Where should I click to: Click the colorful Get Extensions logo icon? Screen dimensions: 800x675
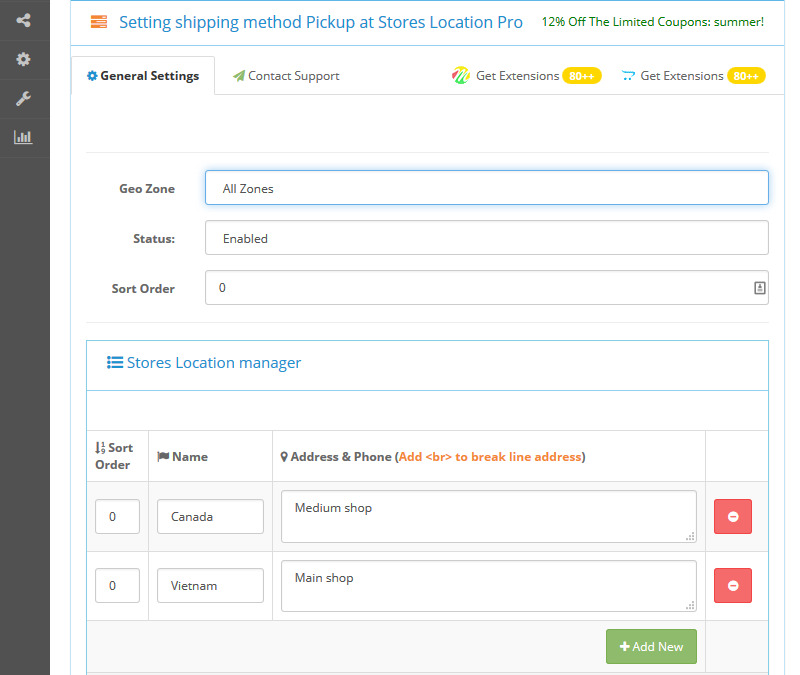[x=460, y=76]
